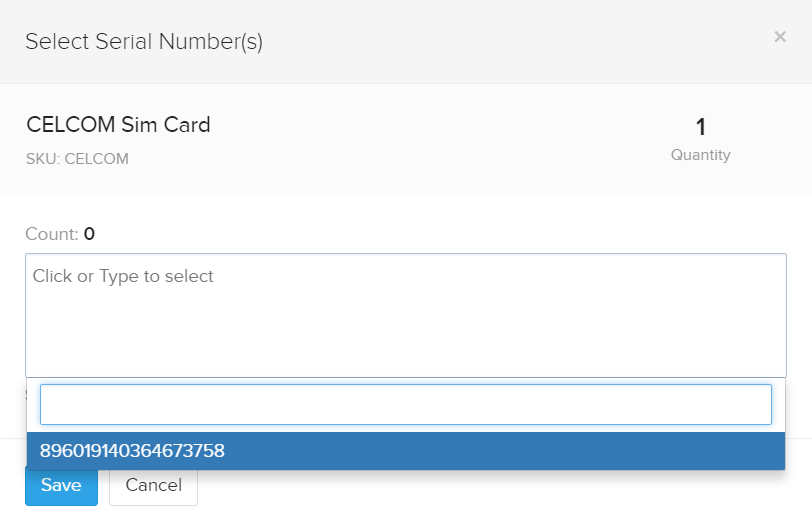Click the CELCOM Sim Card product name
Screen dimensions: 812x531
tap(118, 125)
